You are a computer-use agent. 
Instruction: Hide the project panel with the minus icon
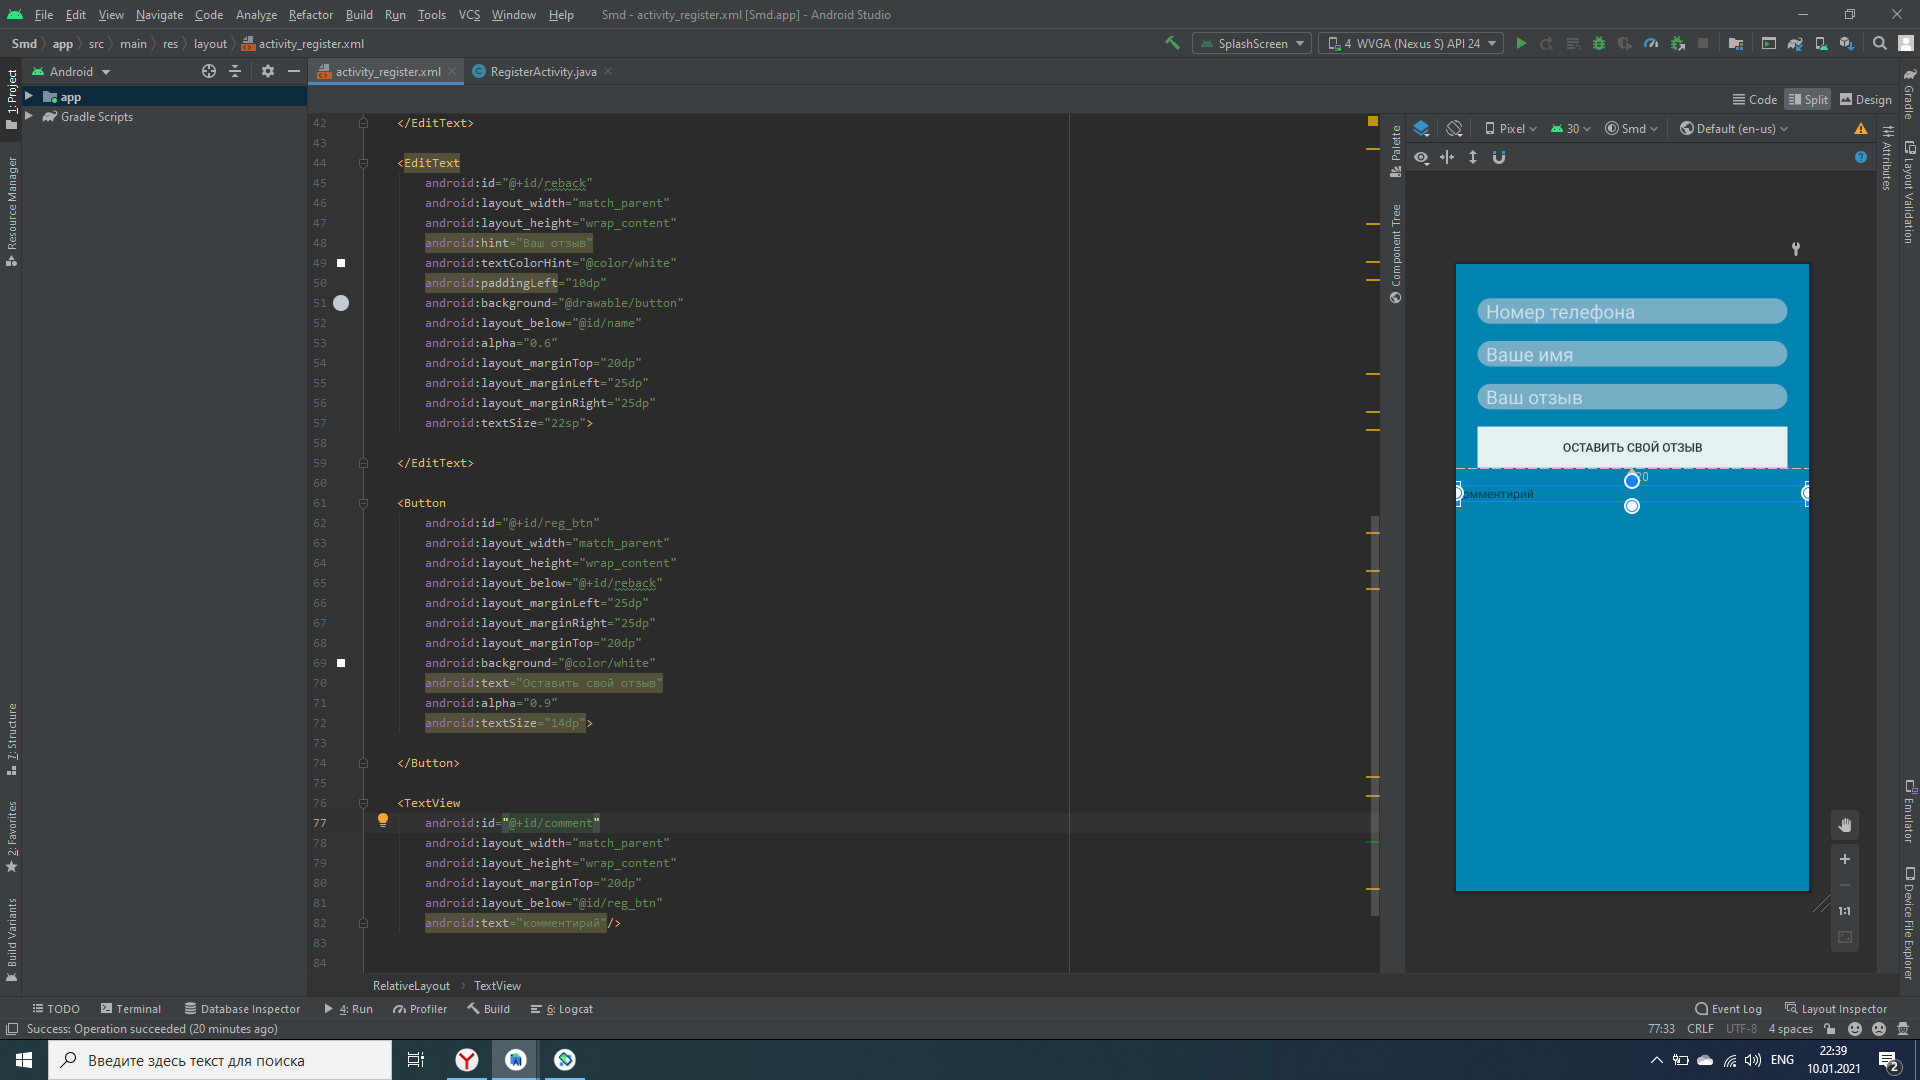coord(293,71)
